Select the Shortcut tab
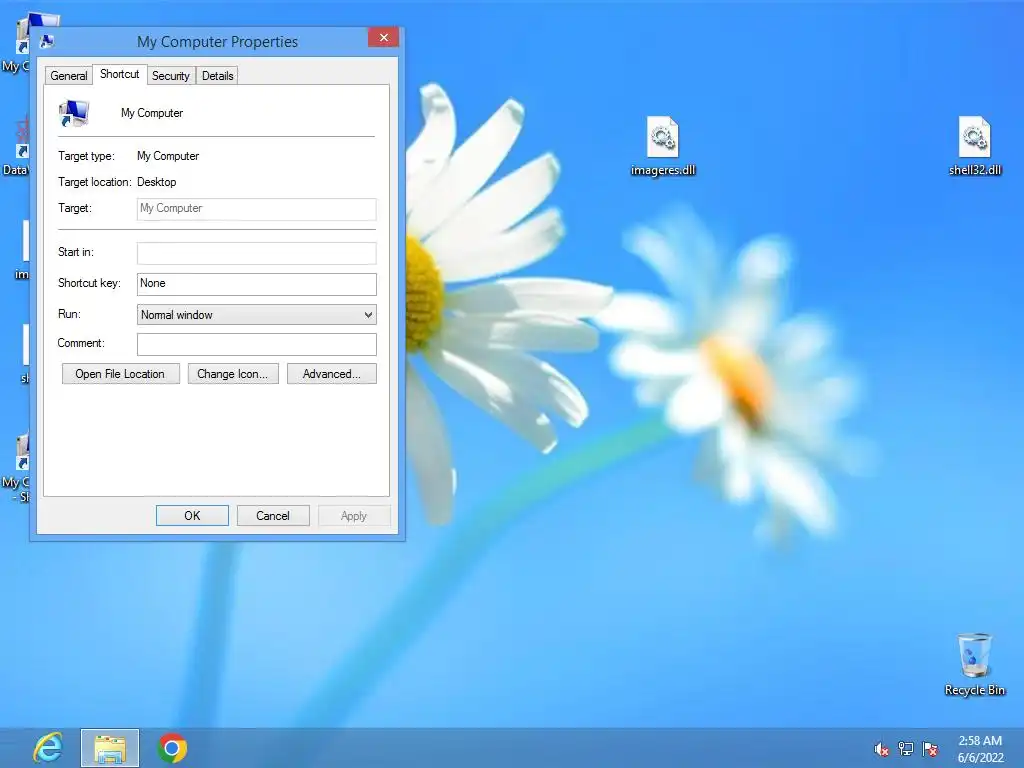 coord(120,74)
